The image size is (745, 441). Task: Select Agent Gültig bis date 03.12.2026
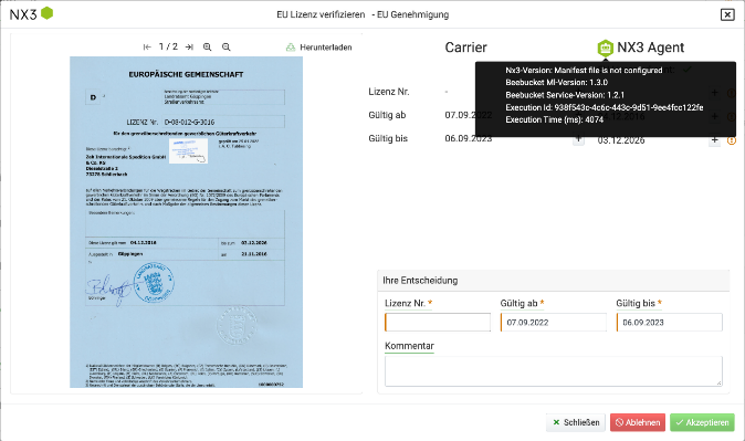coord(621,141)
